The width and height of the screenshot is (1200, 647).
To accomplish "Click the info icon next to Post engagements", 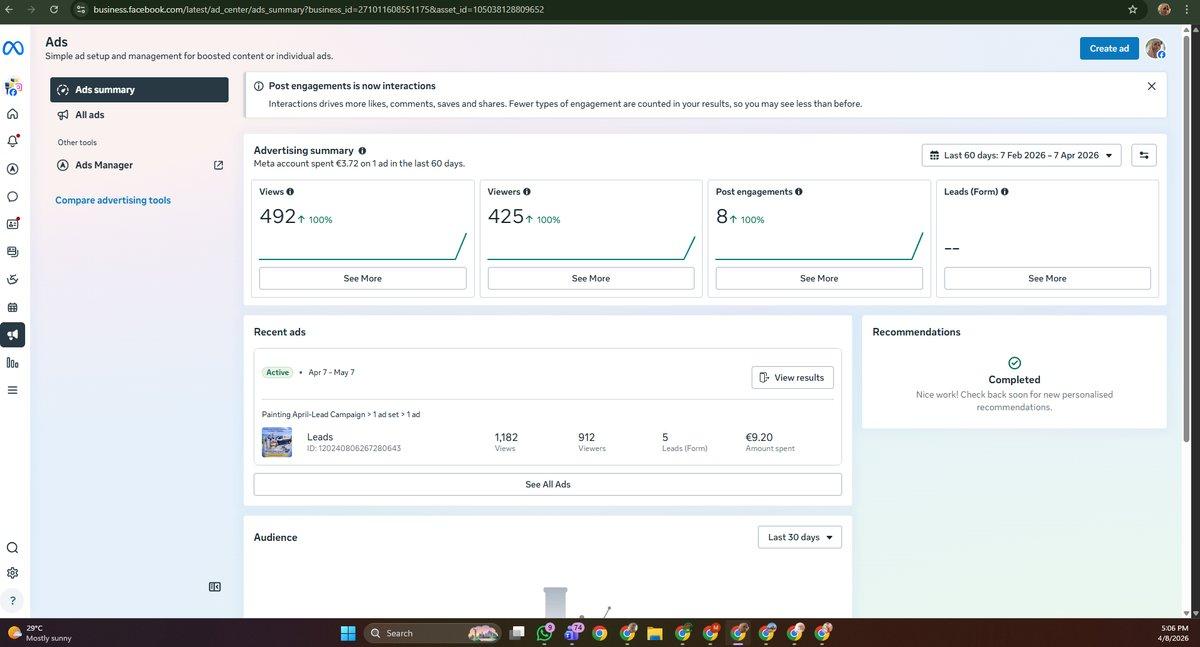I will click(798, 192).
